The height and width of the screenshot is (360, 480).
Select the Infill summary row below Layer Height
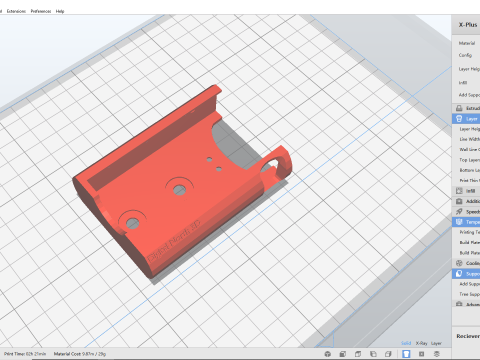click(463, 82)
